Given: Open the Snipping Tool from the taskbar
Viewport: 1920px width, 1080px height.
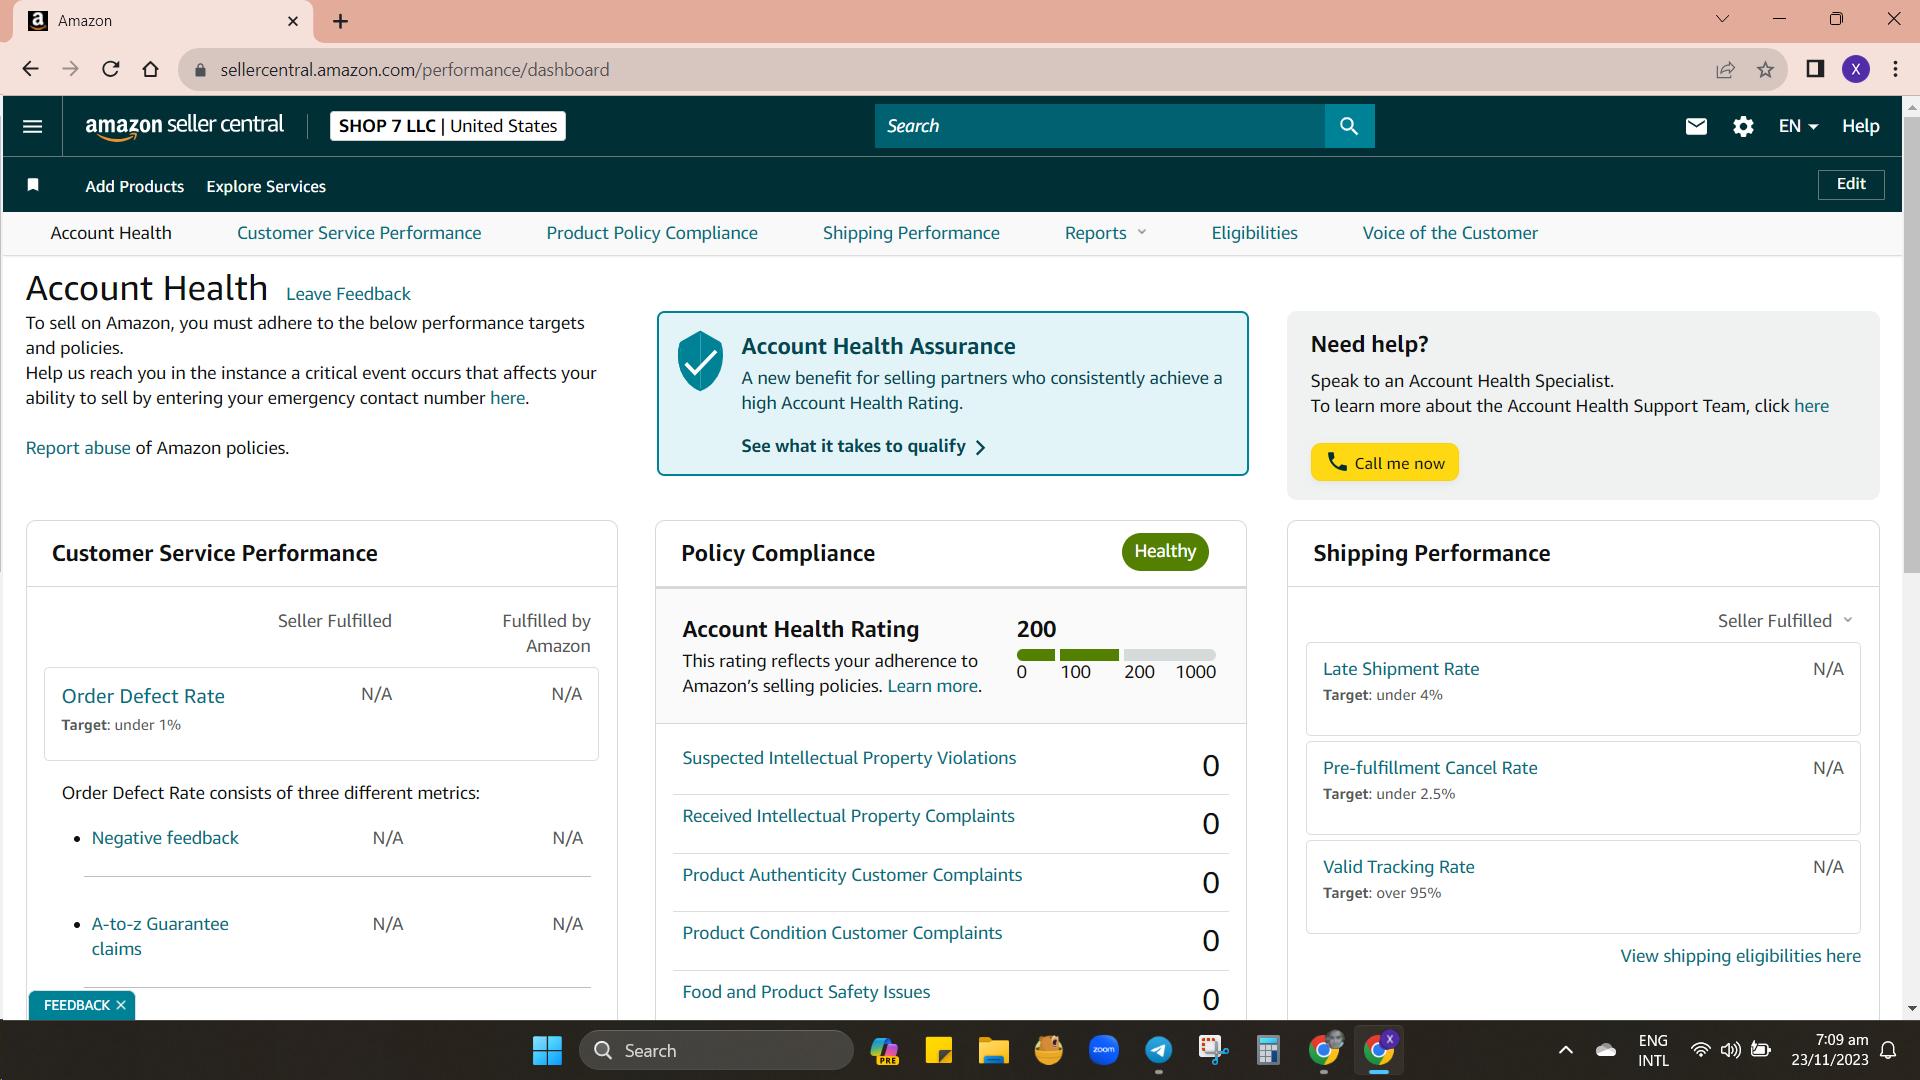Looking at the screenshot, I should (x=1213, y=1050).
